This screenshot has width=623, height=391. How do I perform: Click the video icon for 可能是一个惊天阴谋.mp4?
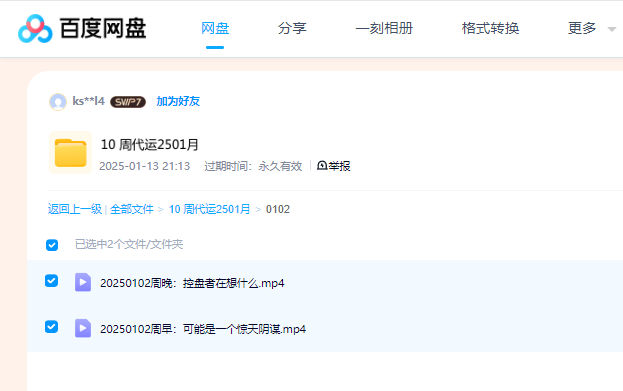click(x=83, y=328)
